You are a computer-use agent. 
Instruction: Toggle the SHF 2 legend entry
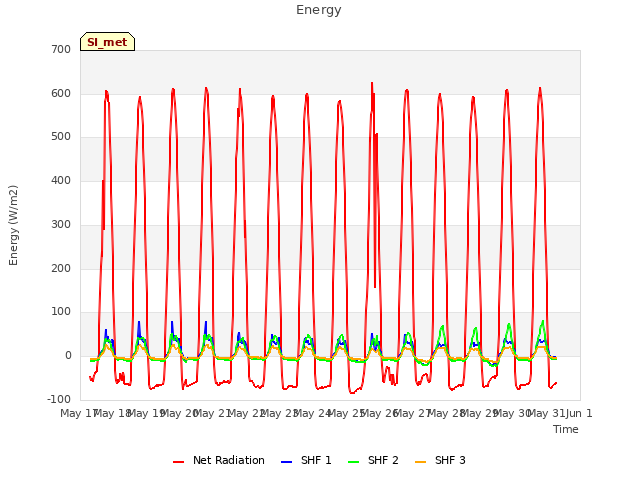373,460
